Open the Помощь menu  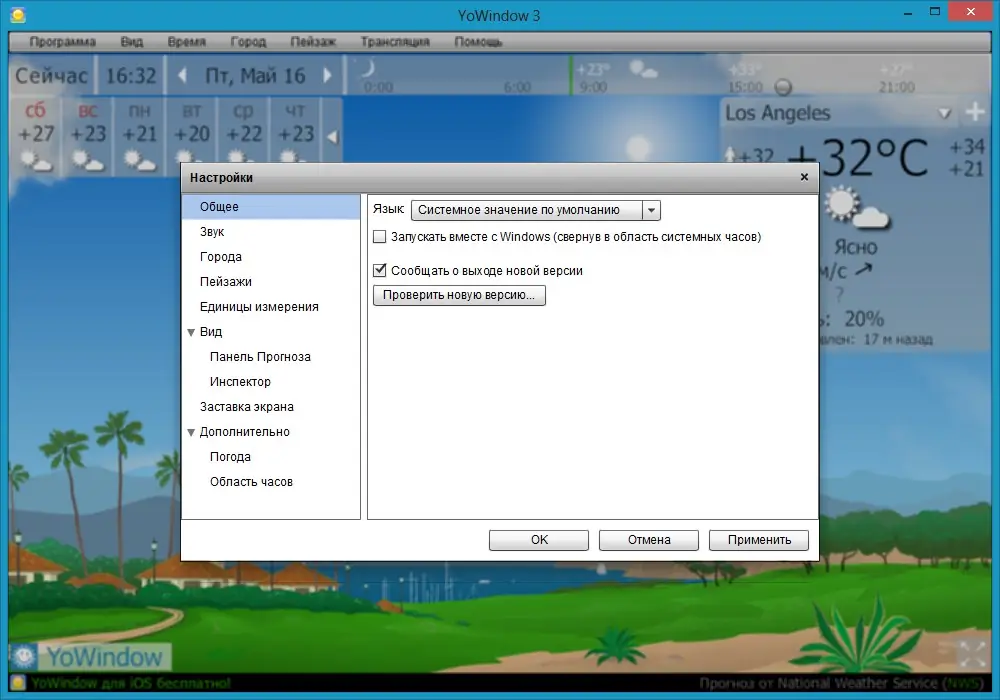[x=478, y=41]
